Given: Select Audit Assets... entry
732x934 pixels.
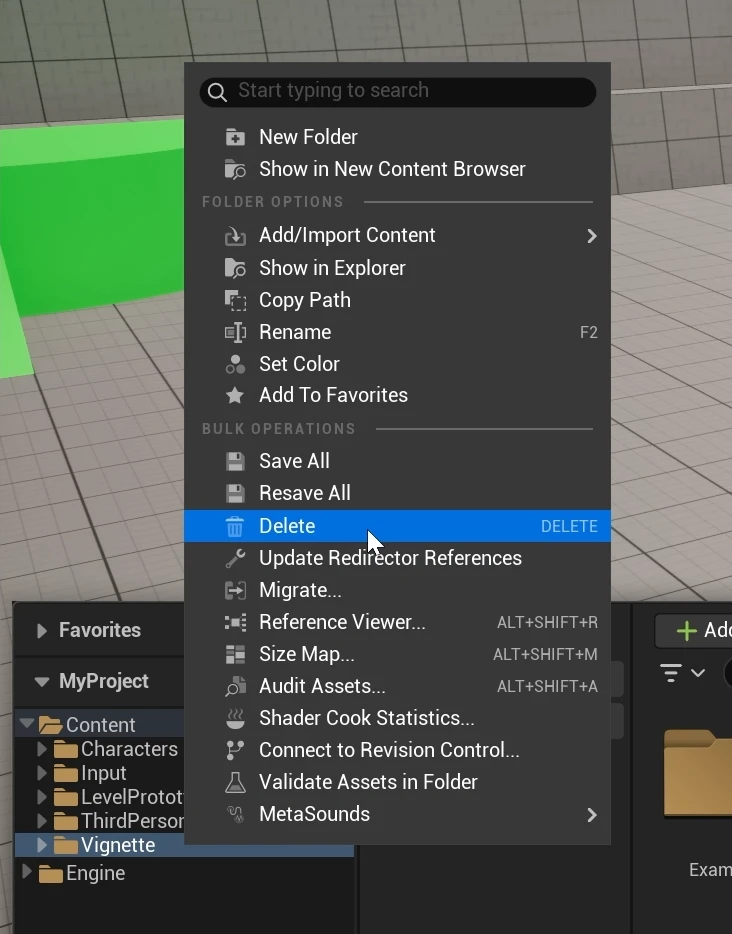Looking at the screenshot, I should [x=397, y=686].
